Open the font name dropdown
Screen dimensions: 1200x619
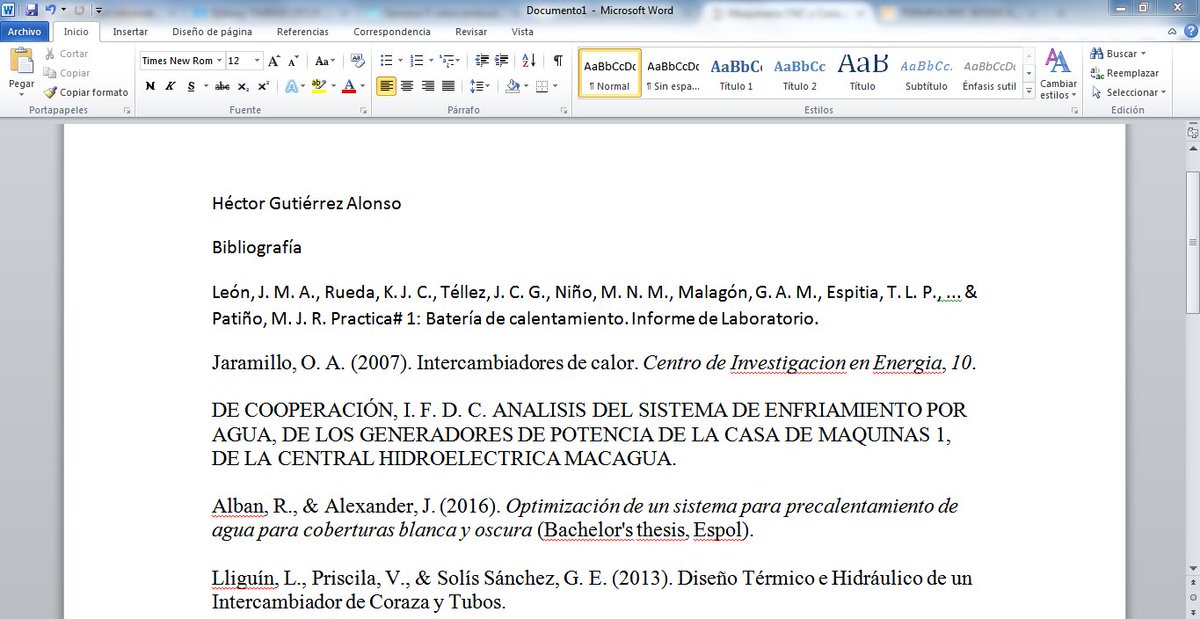[x=218, y=61]
